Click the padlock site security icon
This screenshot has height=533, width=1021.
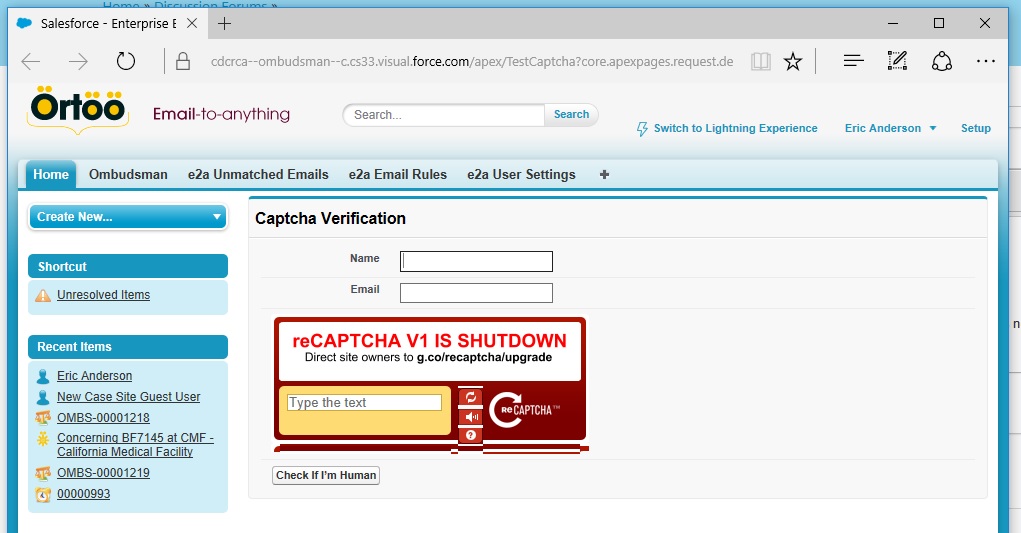point(183,62)
